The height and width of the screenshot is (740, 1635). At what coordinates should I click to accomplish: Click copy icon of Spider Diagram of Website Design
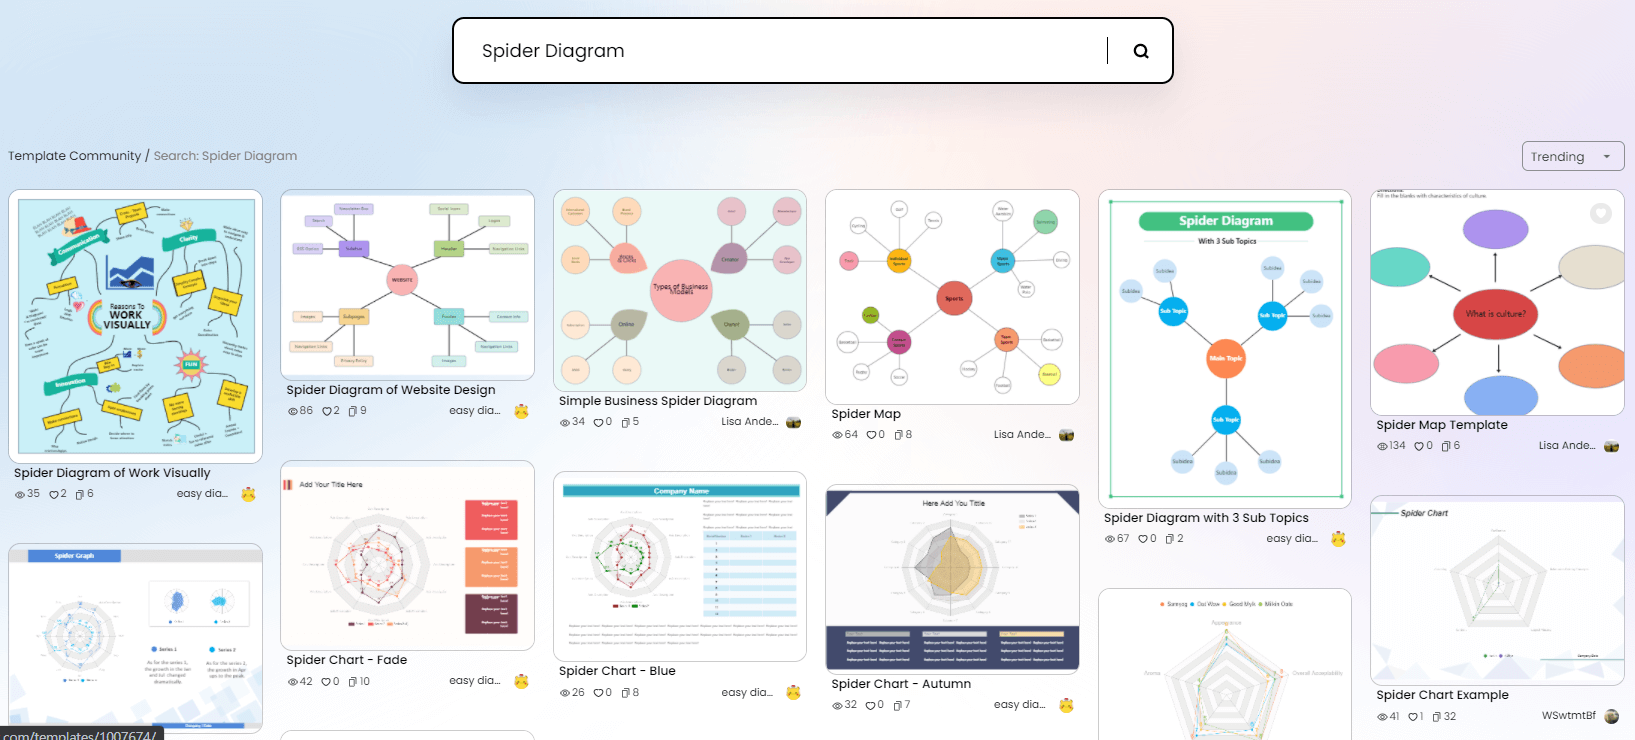pos(352,411)
